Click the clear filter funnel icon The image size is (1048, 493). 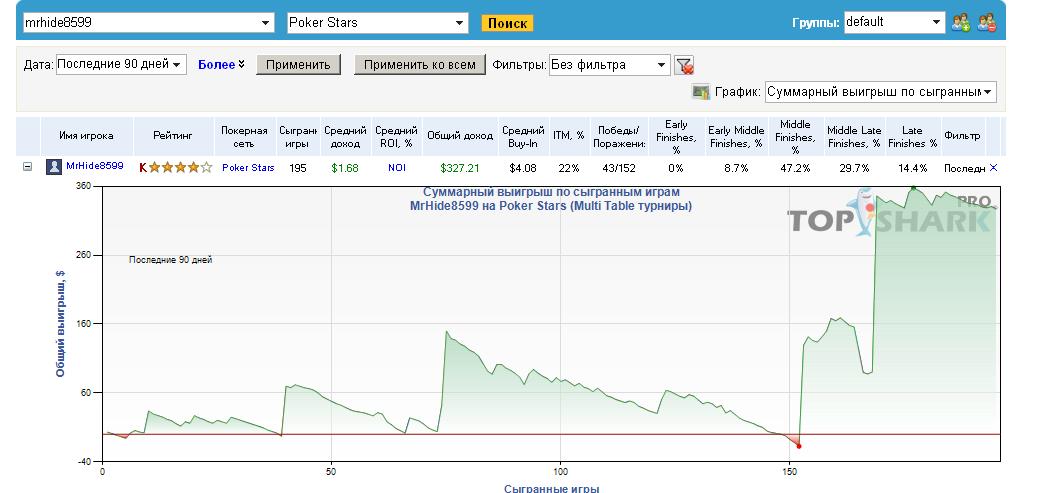[684, 66]
